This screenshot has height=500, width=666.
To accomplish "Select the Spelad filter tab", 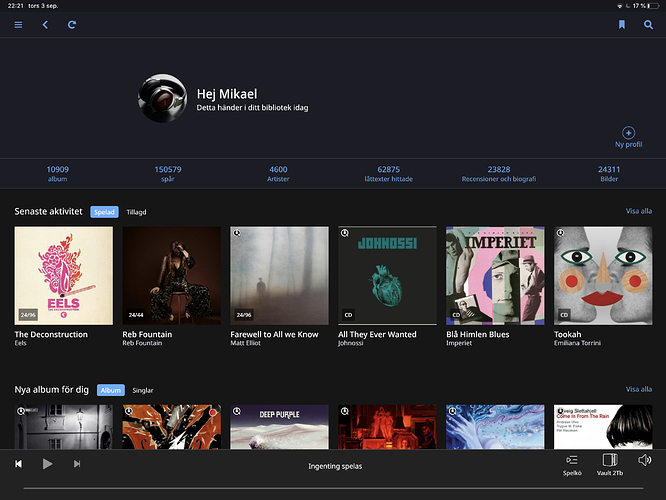I will [x=104, y=212].
